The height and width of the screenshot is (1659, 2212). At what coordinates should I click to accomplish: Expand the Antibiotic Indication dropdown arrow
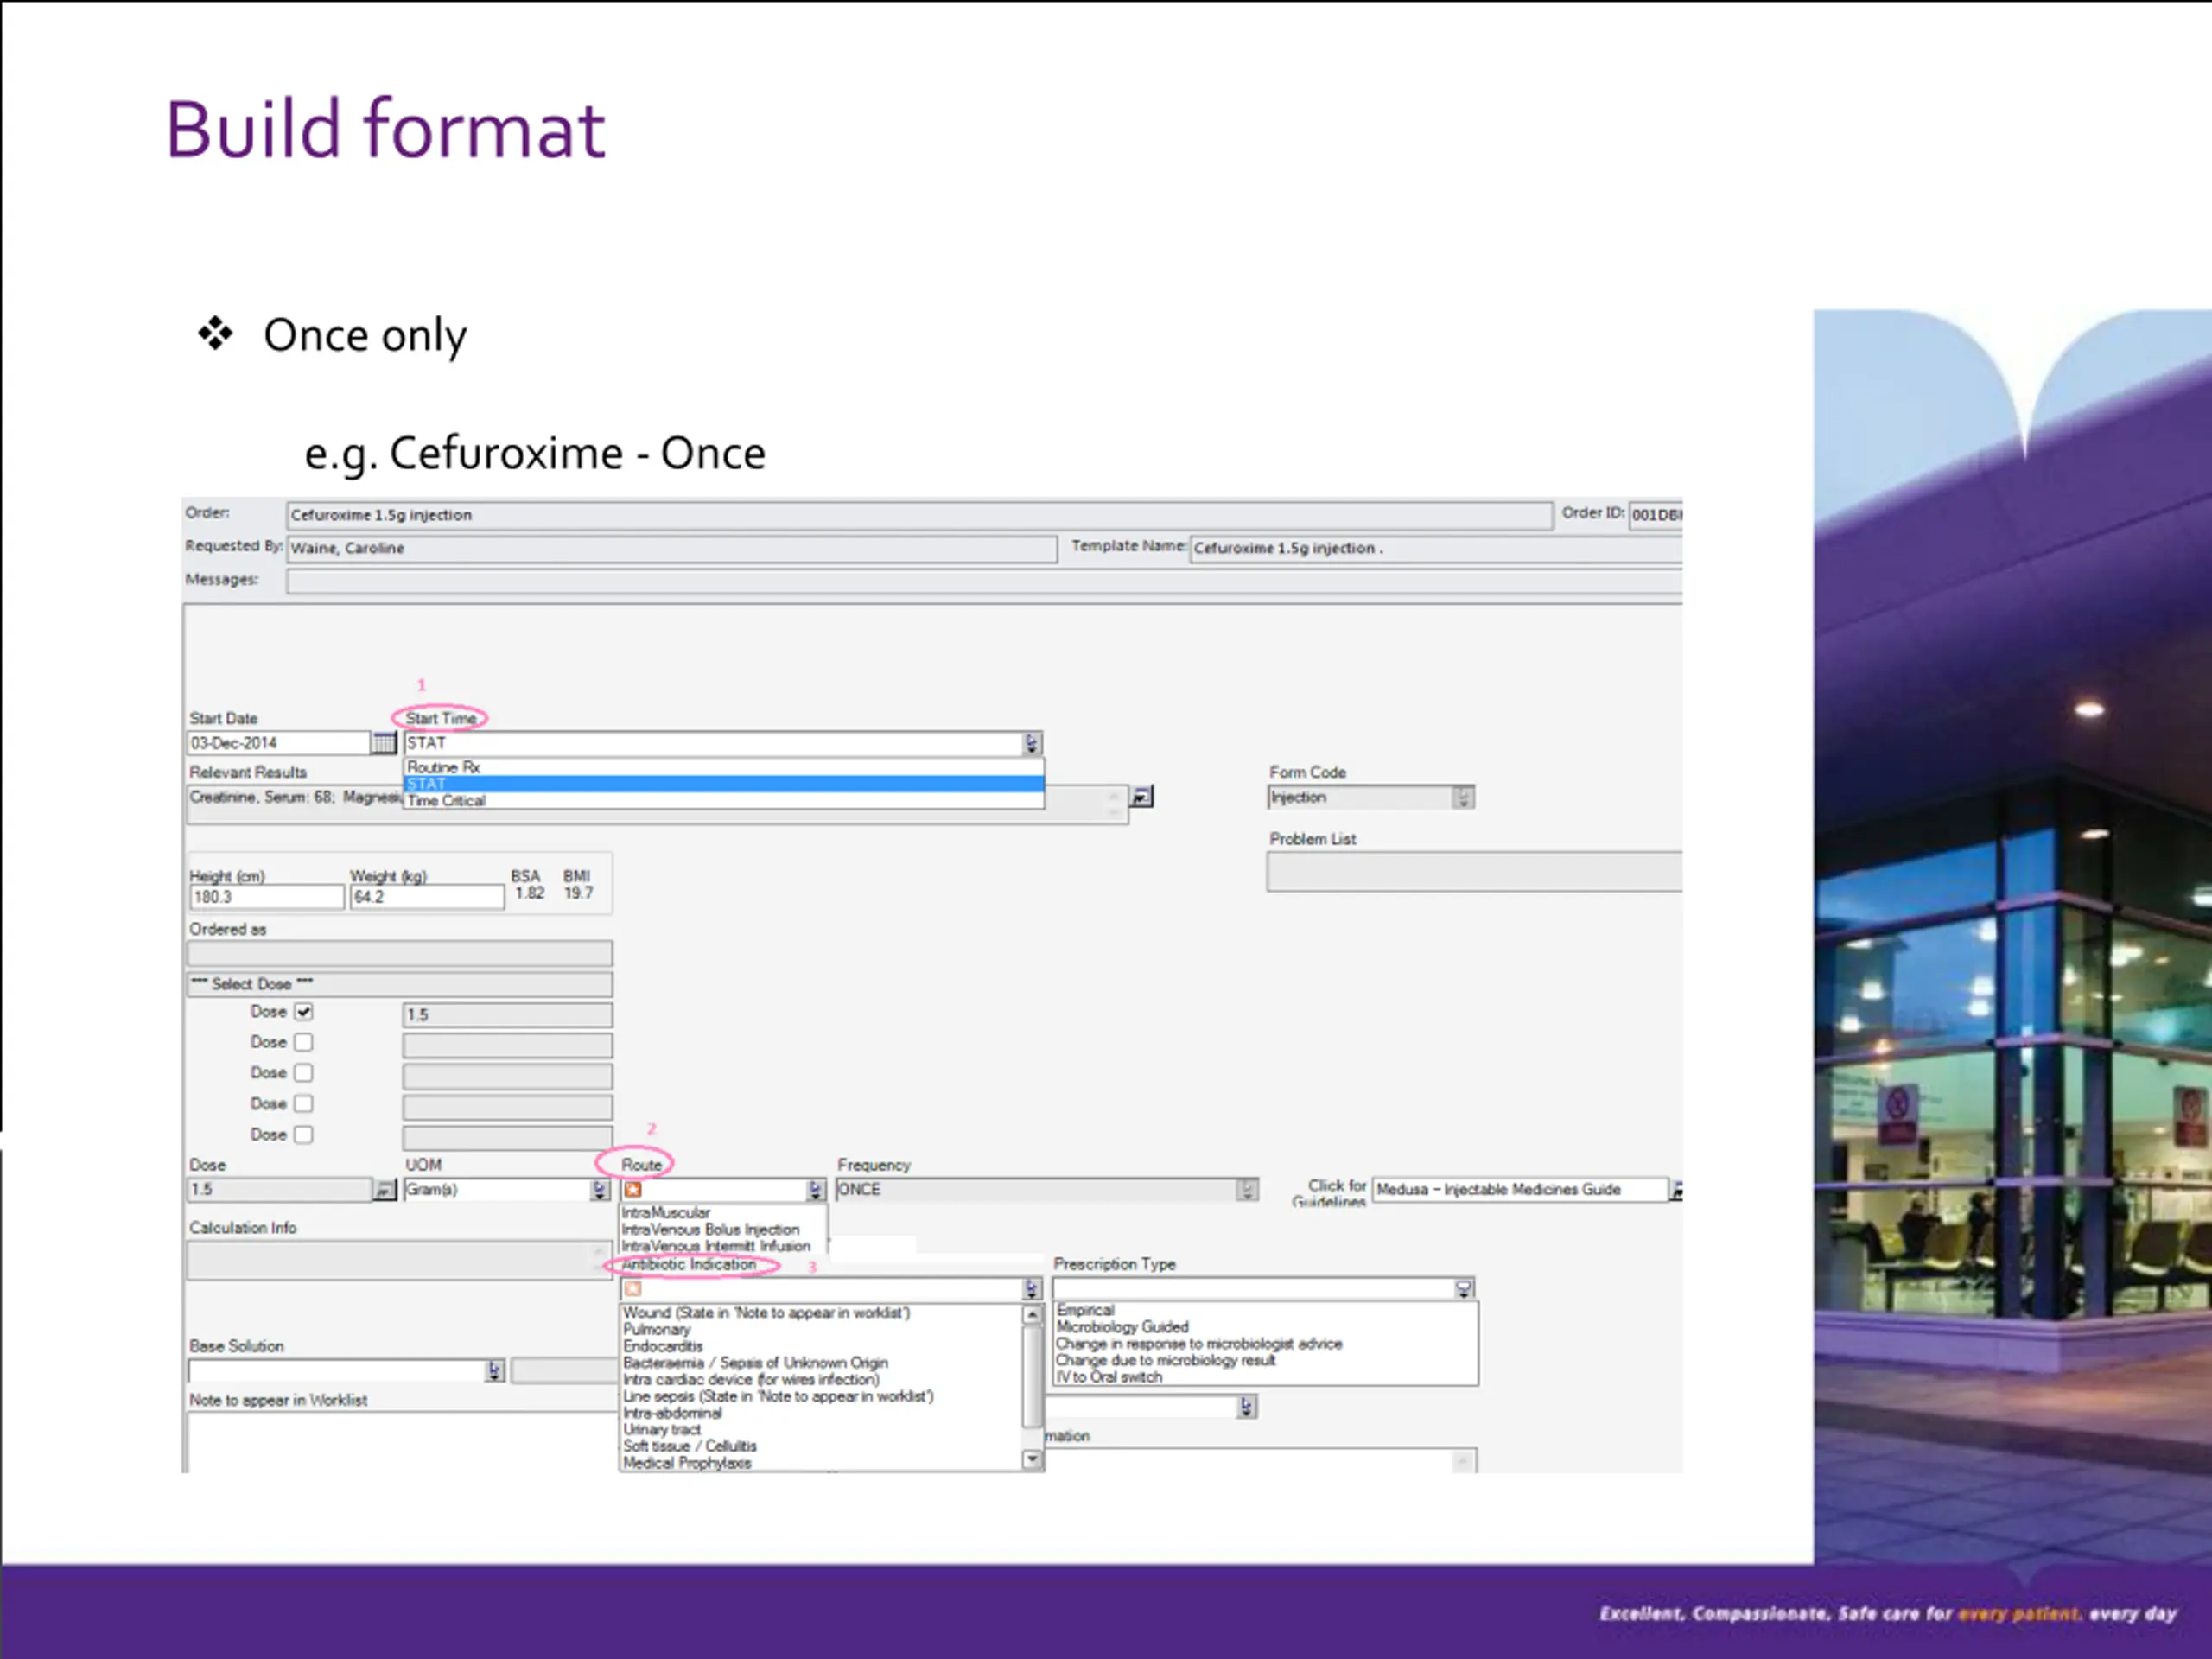pyautogui.click(x=1032, y=1289)
